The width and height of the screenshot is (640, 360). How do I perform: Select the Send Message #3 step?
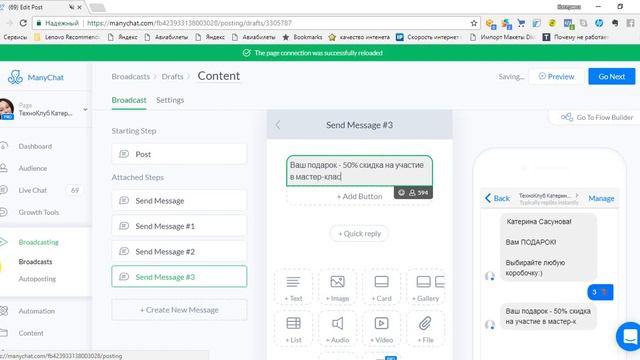(x=179, y=277)
